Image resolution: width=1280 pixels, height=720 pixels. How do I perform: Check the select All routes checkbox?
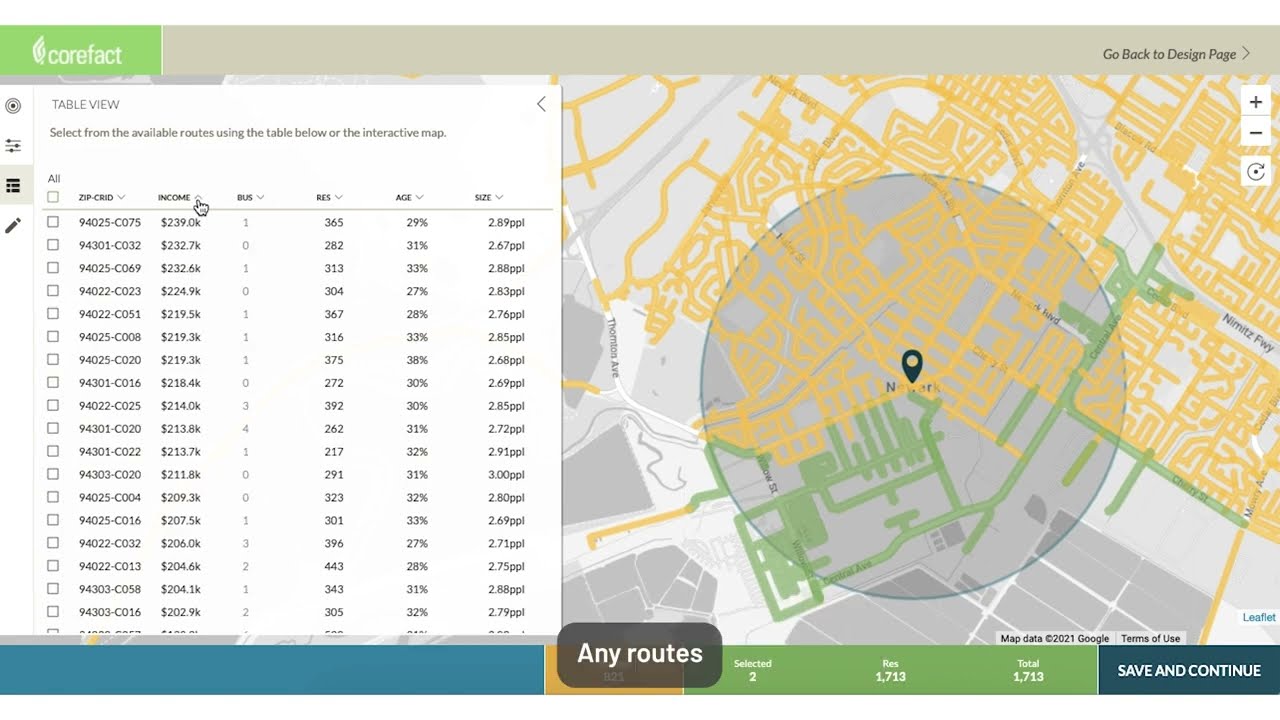pos(53,197)
